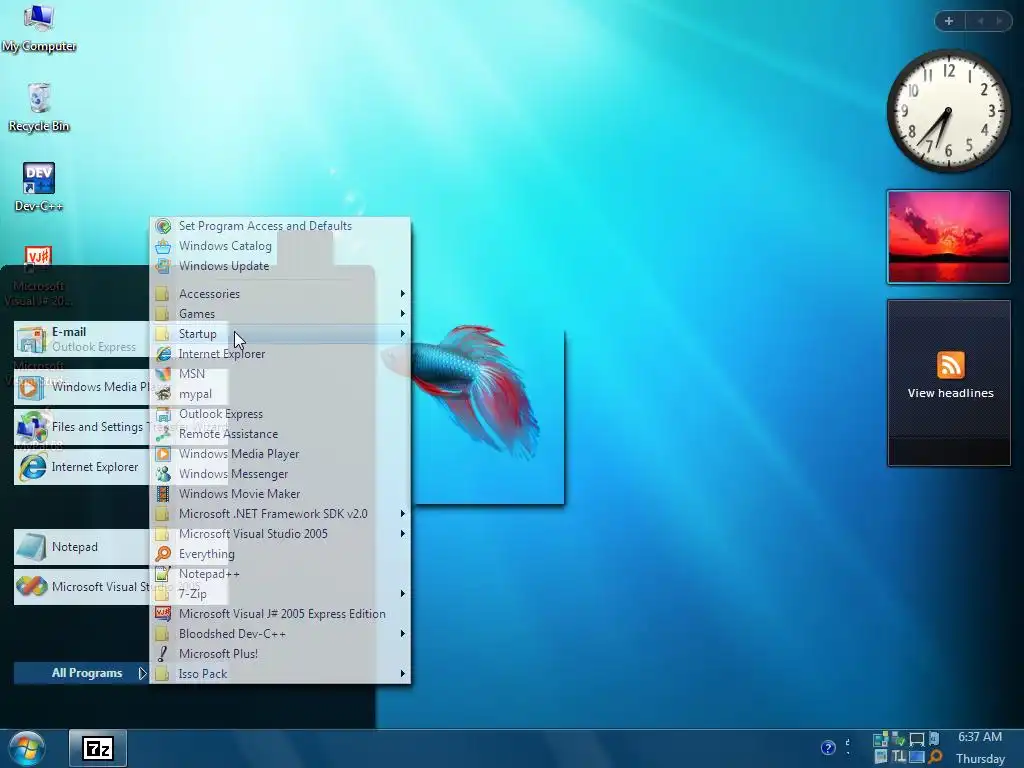Screen dimensions: 1024x768
Task: Select the My Computer desktop icon
Action: [39, 27]
